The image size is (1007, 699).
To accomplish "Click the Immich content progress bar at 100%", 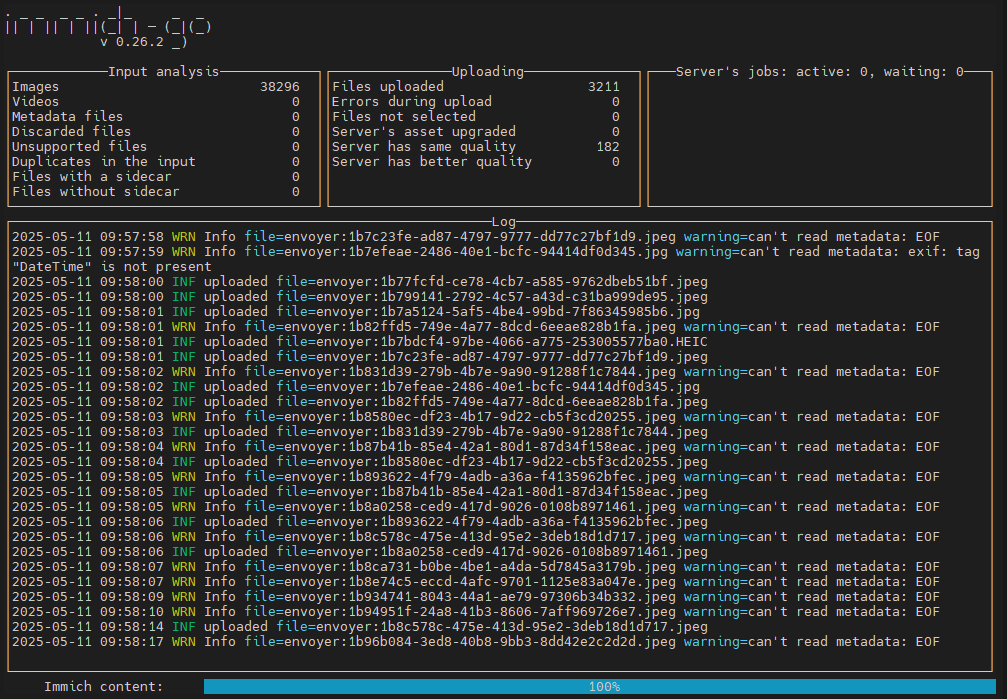I will coord(599,686).
